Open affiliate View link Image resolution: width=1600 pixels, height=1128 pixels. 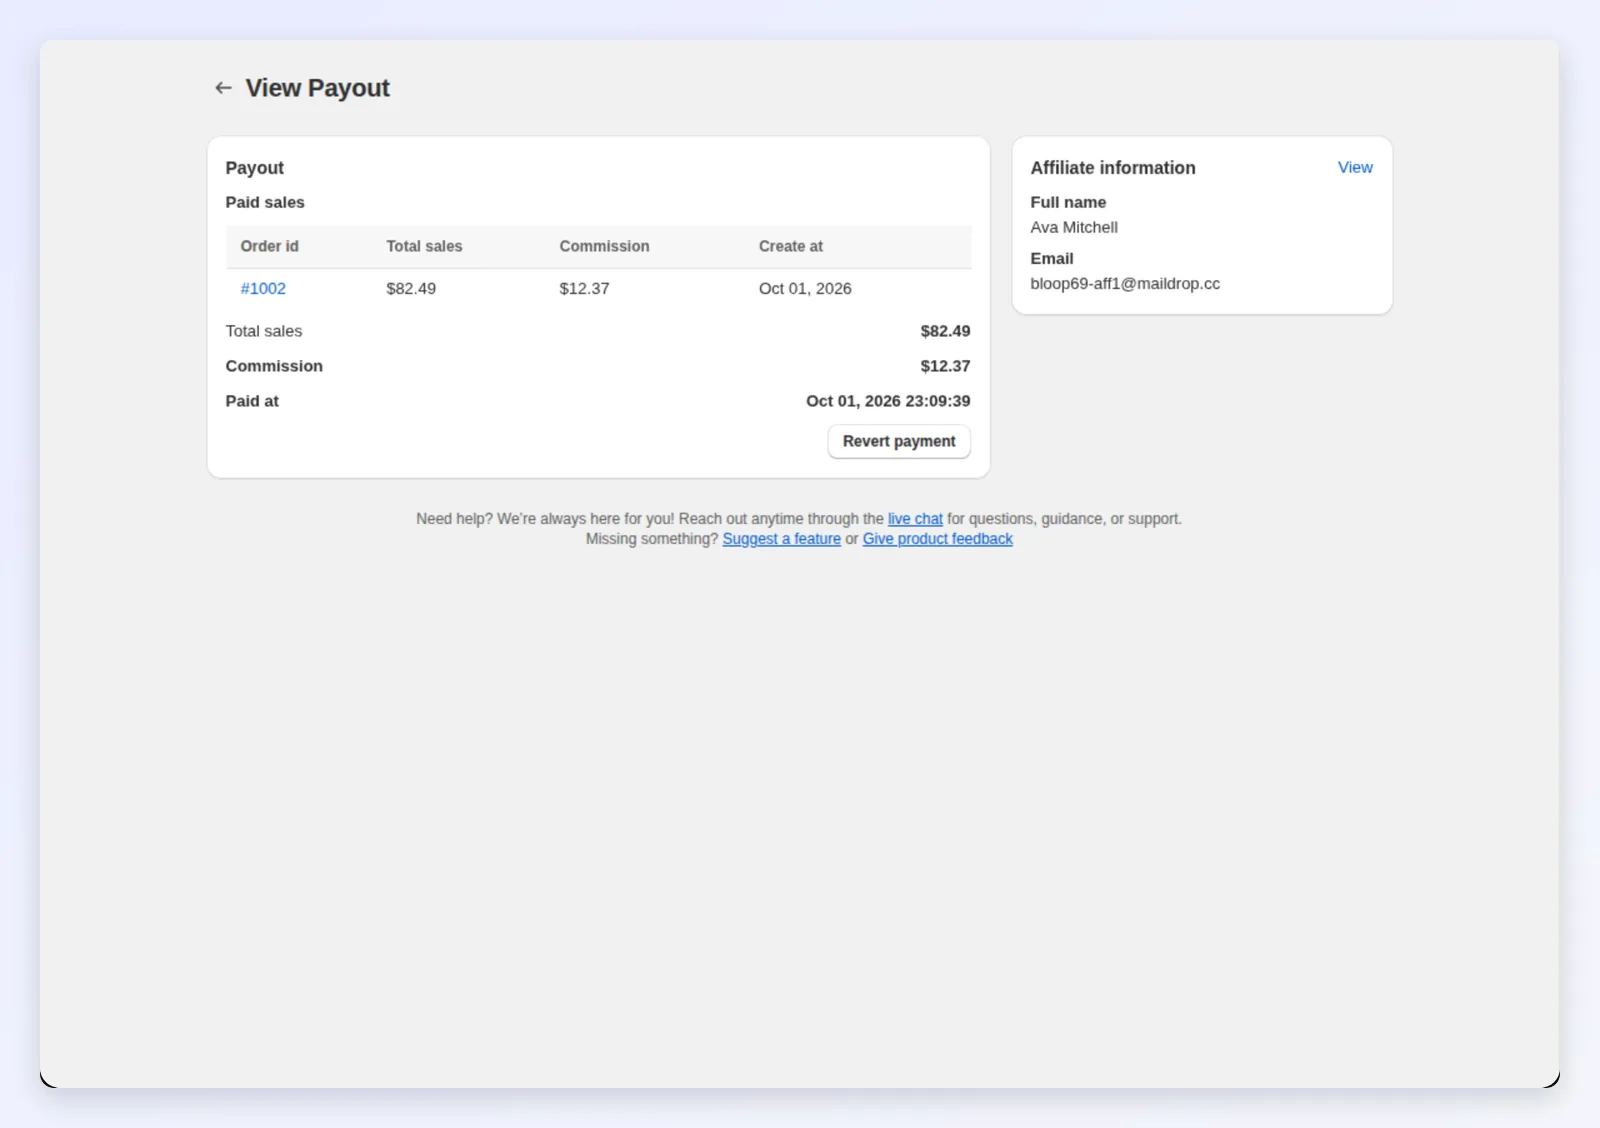1355,168
